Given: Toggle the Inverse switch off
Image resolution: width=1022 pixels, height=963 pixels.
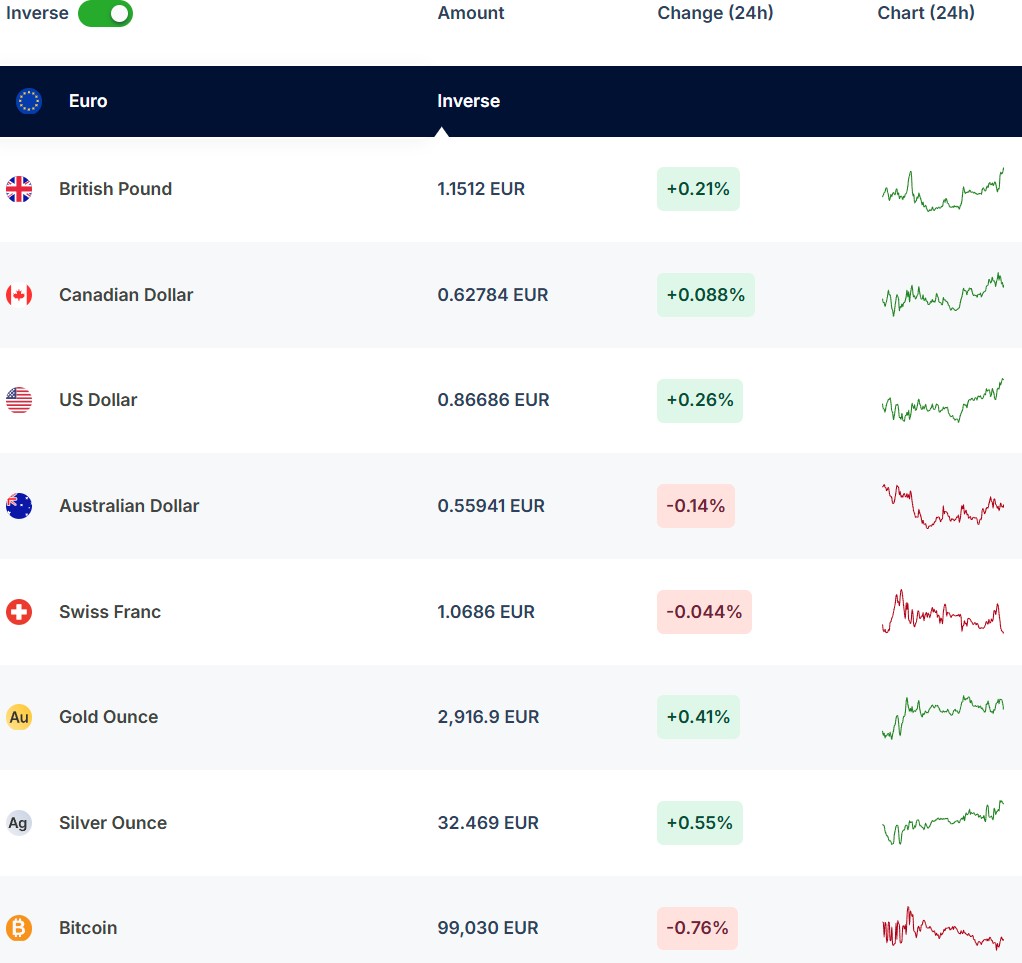Looking at the screenshot, I should [105, 14].
